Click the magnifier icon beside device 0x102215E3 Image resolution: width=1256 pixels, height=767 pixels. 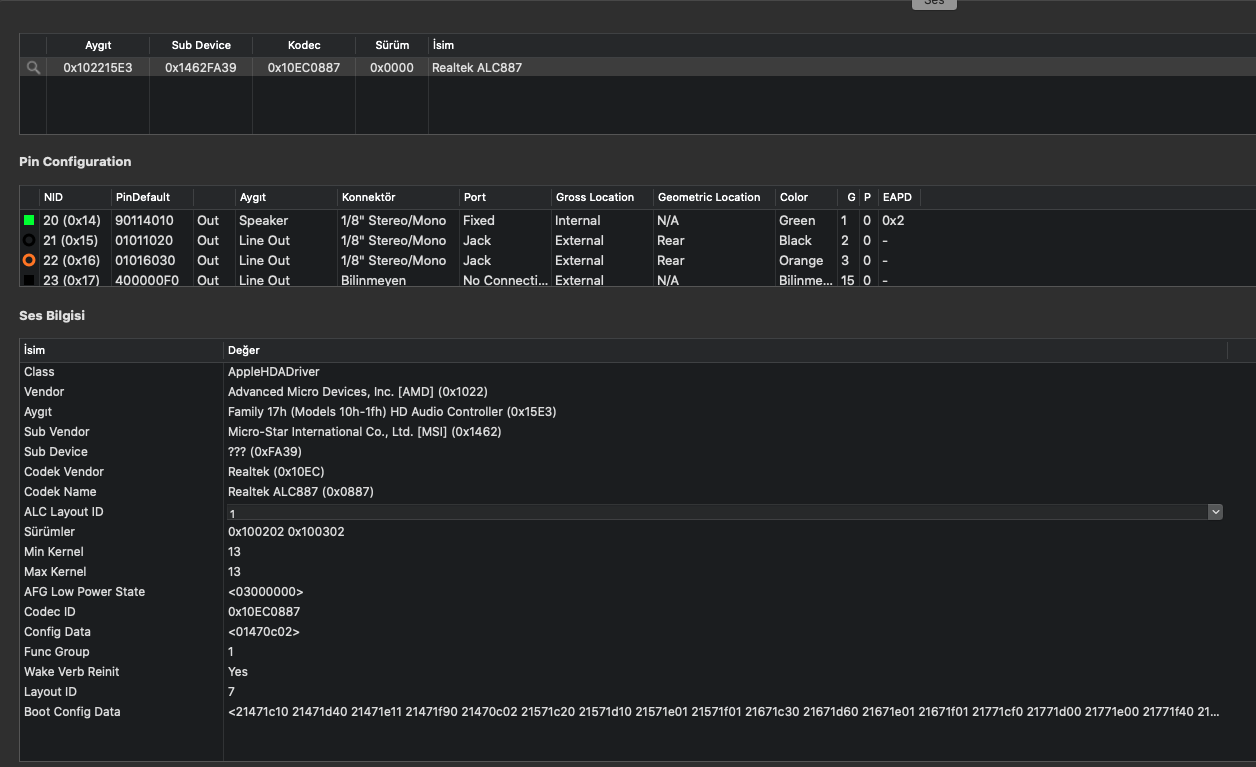(x=33, y=68)
